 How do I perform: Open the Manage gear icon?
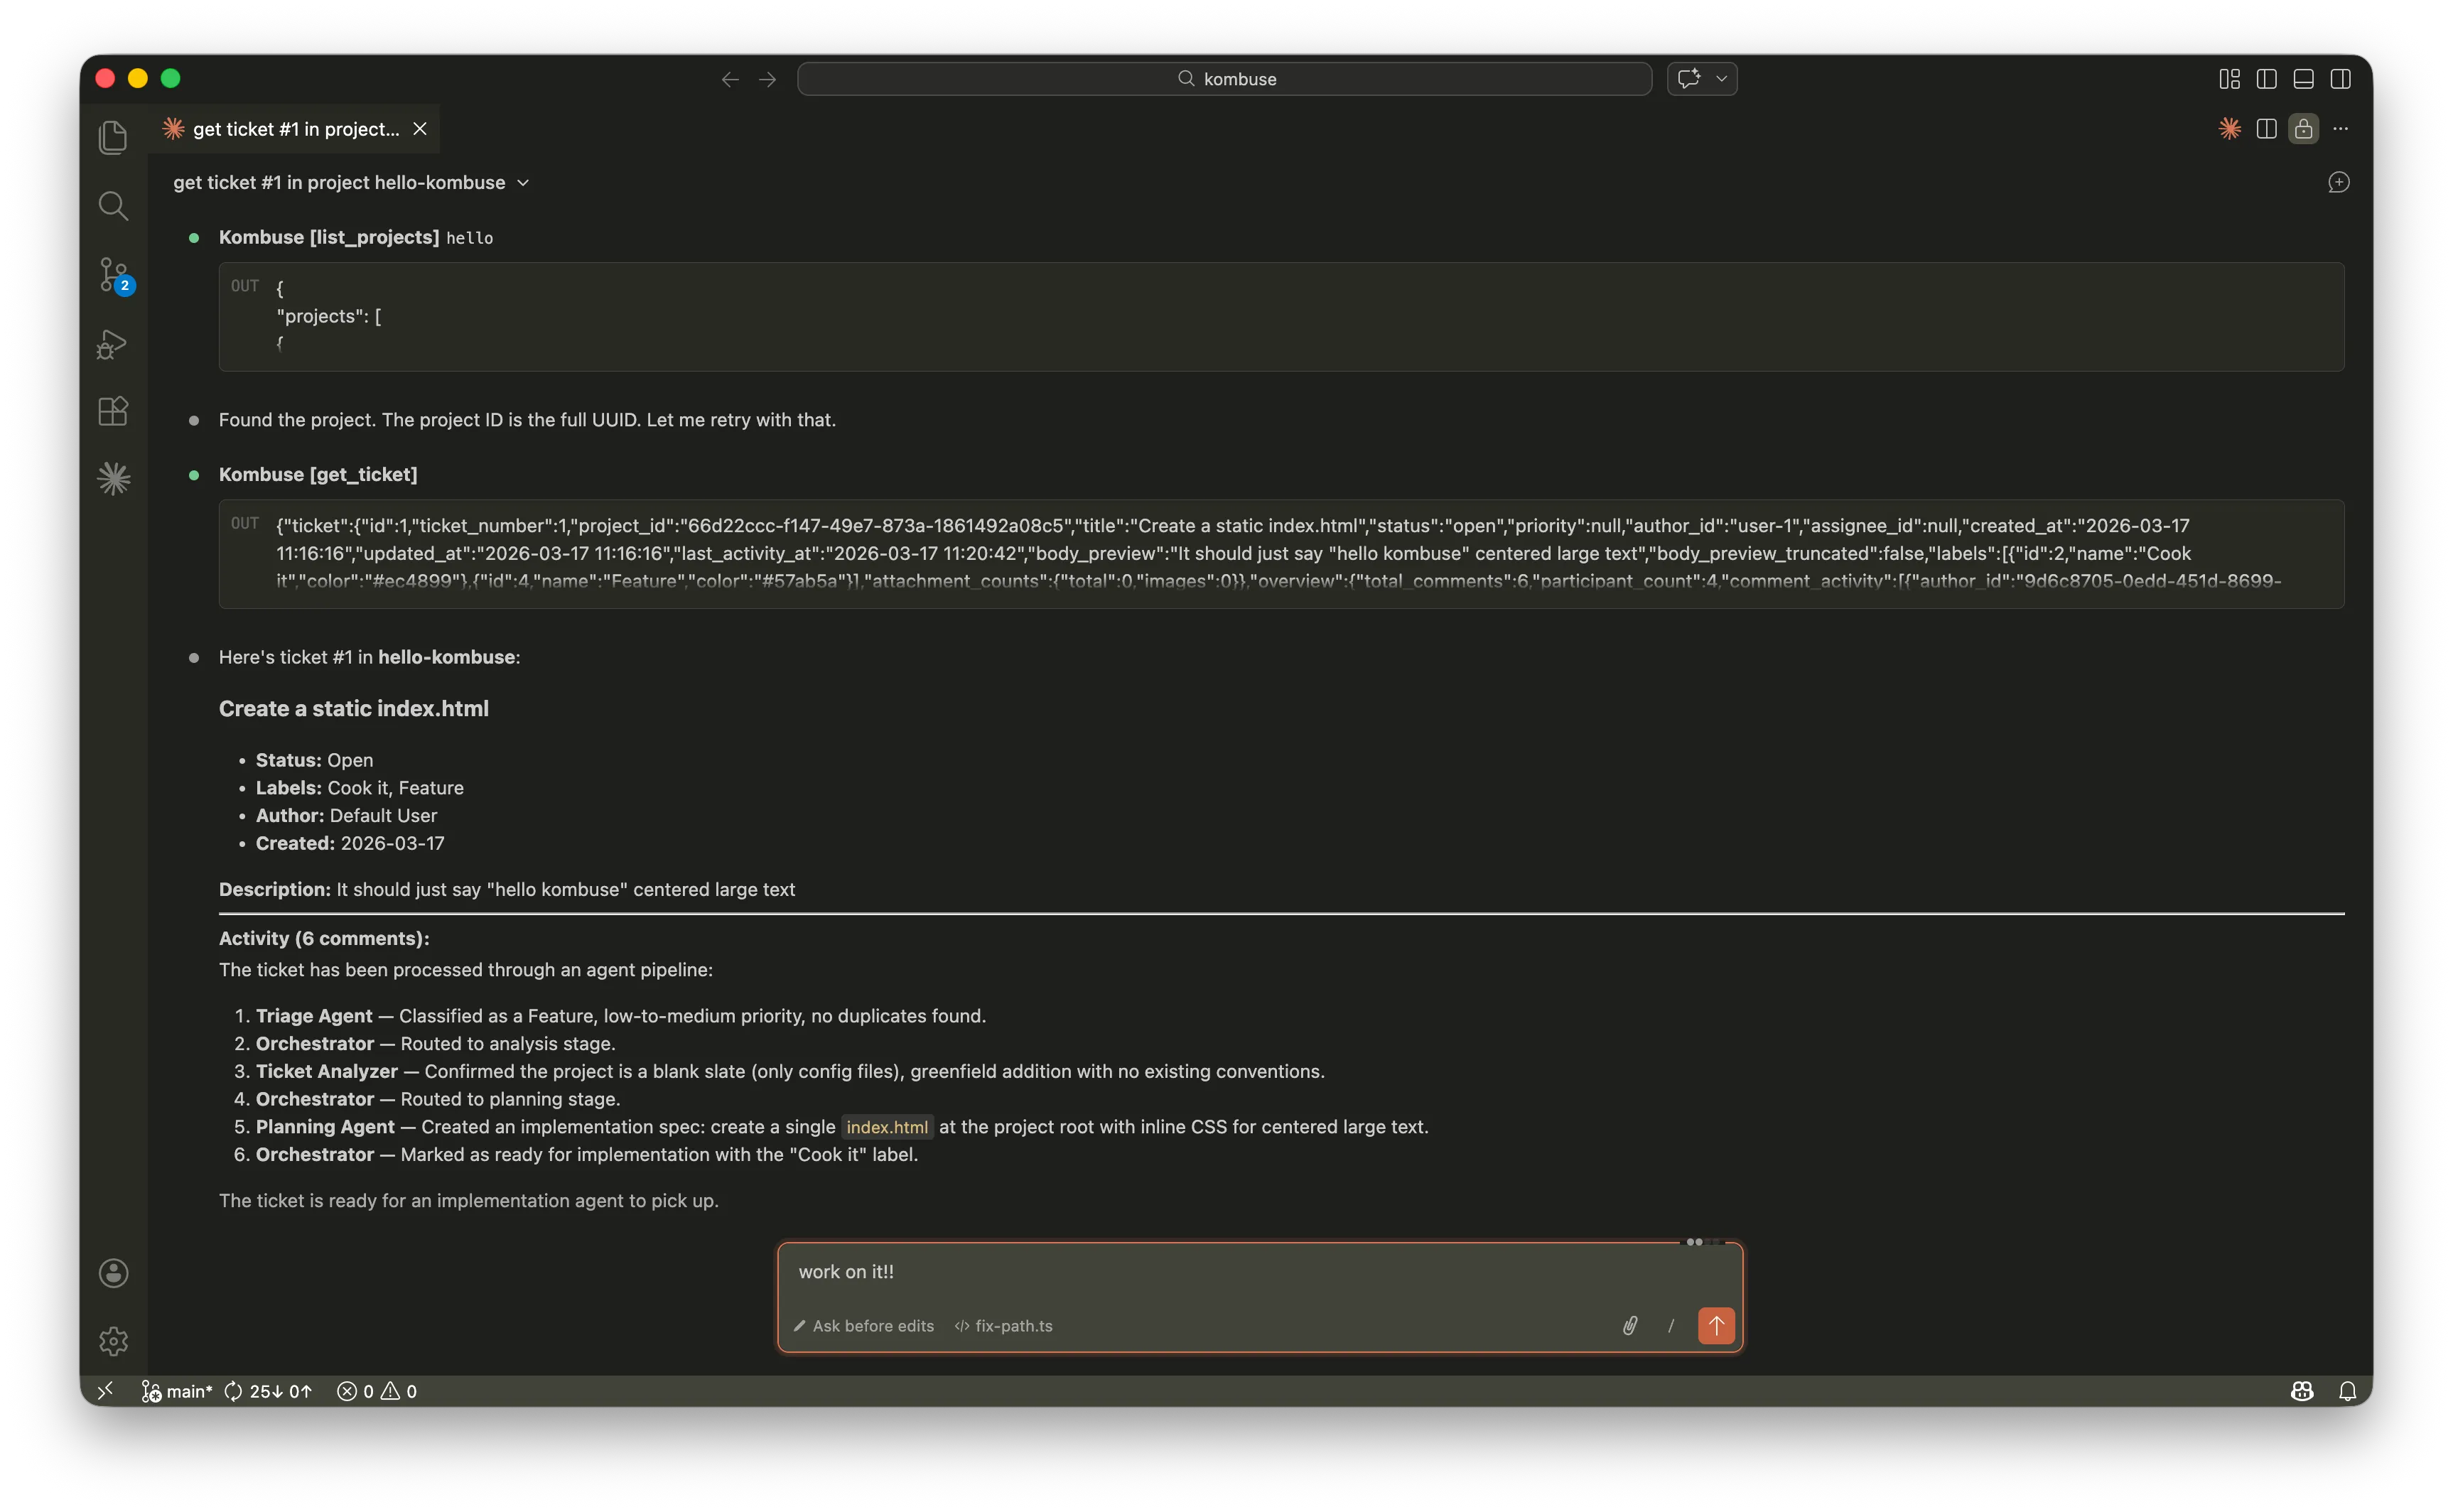click(x=113, y=1341)
